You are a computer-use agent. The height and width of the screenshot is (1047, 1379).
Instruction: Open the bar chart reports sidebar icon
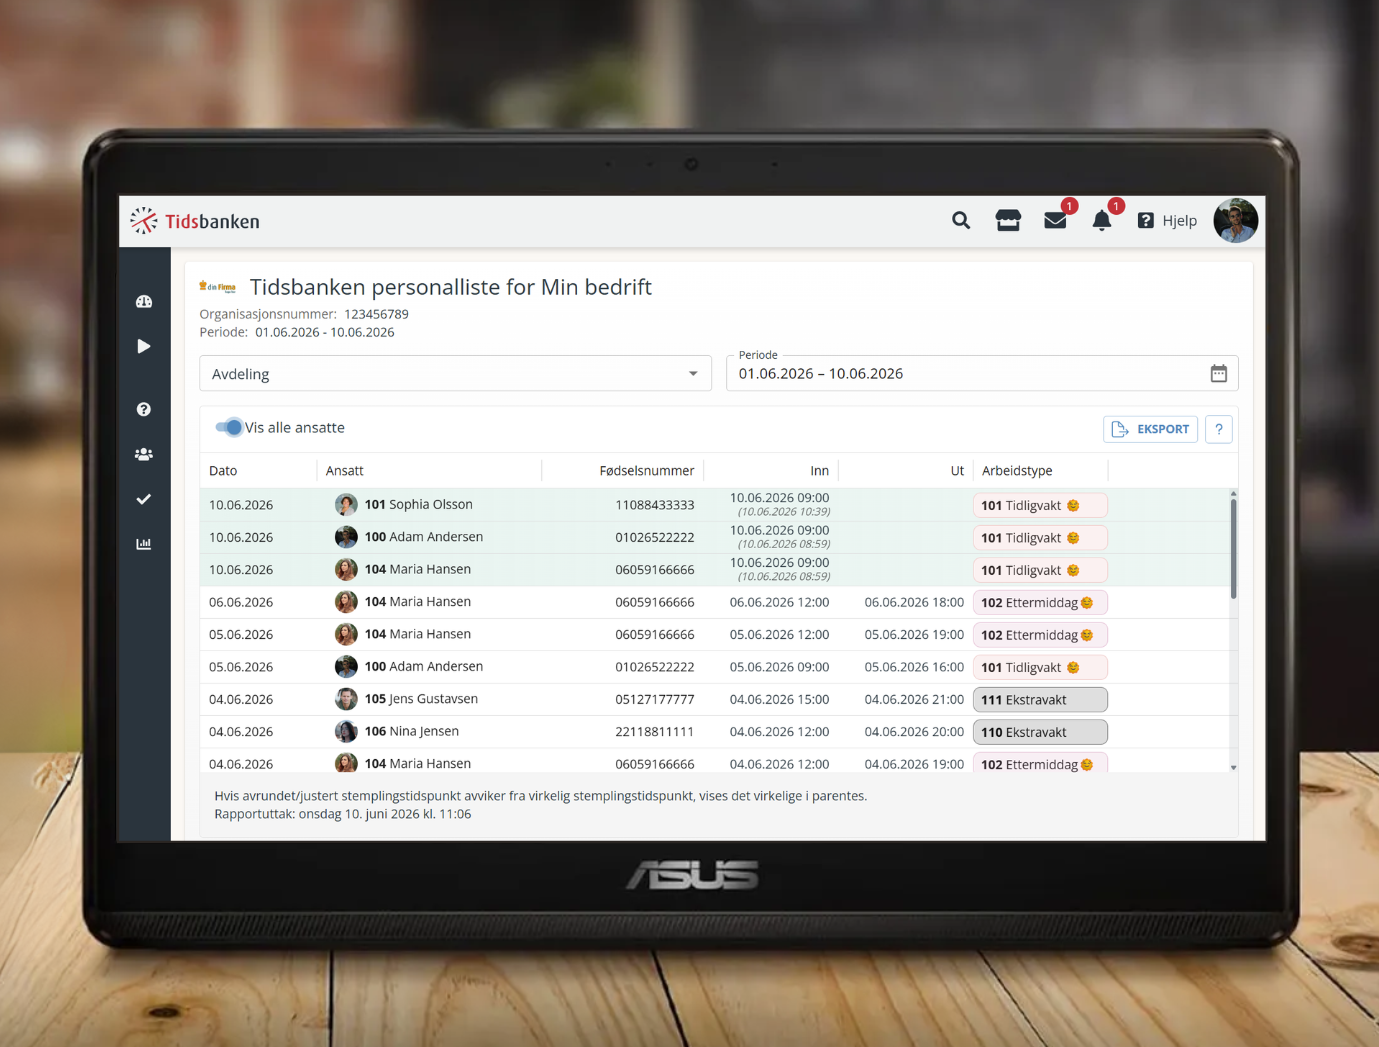[x=144, y=544]
